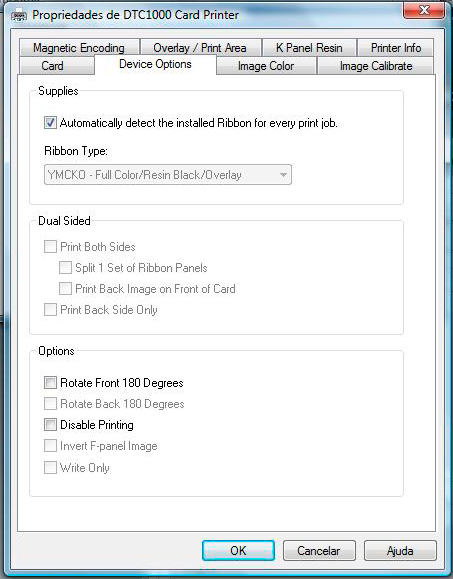Screen dimensions: 453x579
Task: Enable Rotate Front 180 Degrees
Action: (x=50, y=383)
